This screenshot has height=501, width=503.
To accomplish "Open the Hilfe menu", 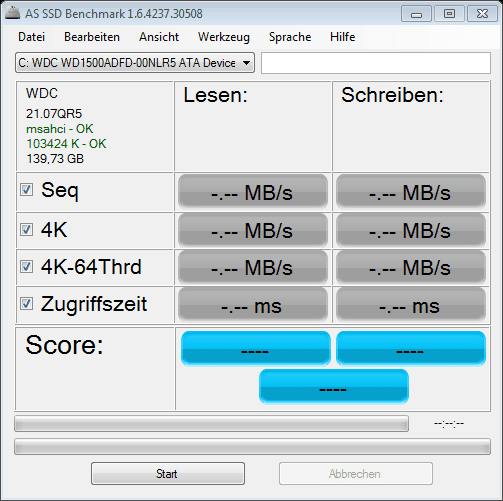I will click(343, 37).
